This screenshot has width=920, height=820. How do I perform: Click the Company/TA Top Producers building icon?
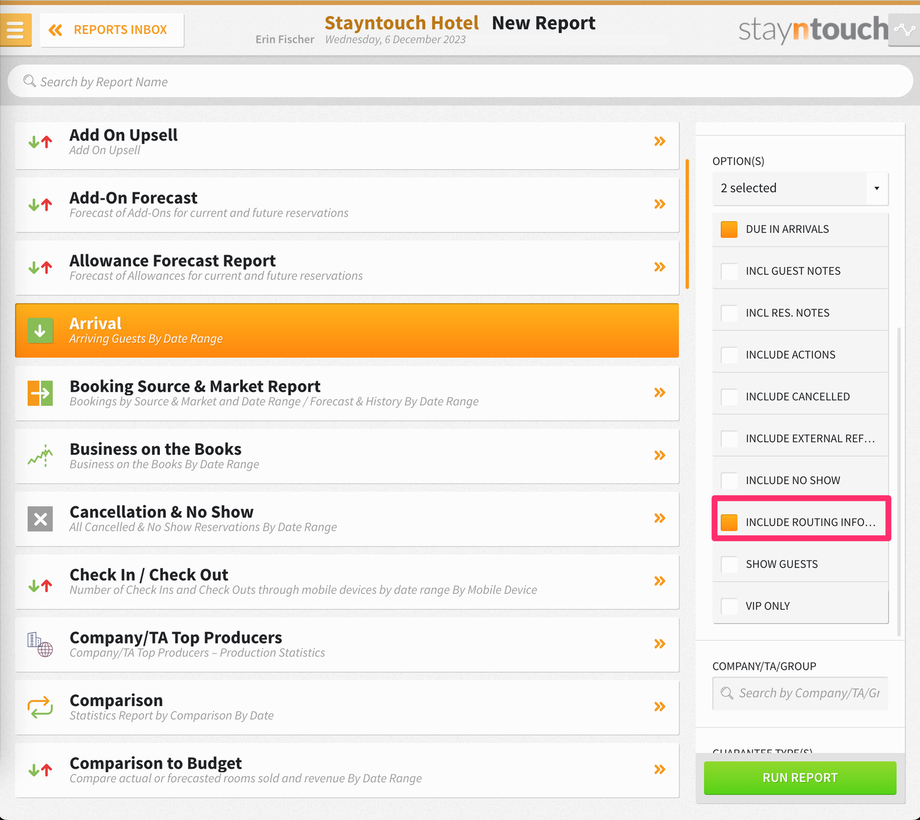[40, 644]
